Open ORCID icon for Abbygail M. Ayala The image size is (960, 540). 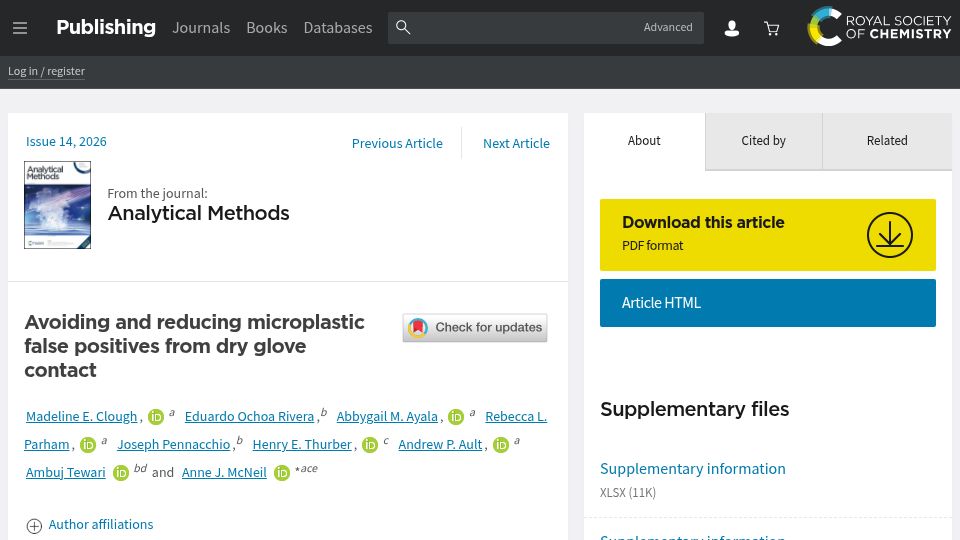456,417
